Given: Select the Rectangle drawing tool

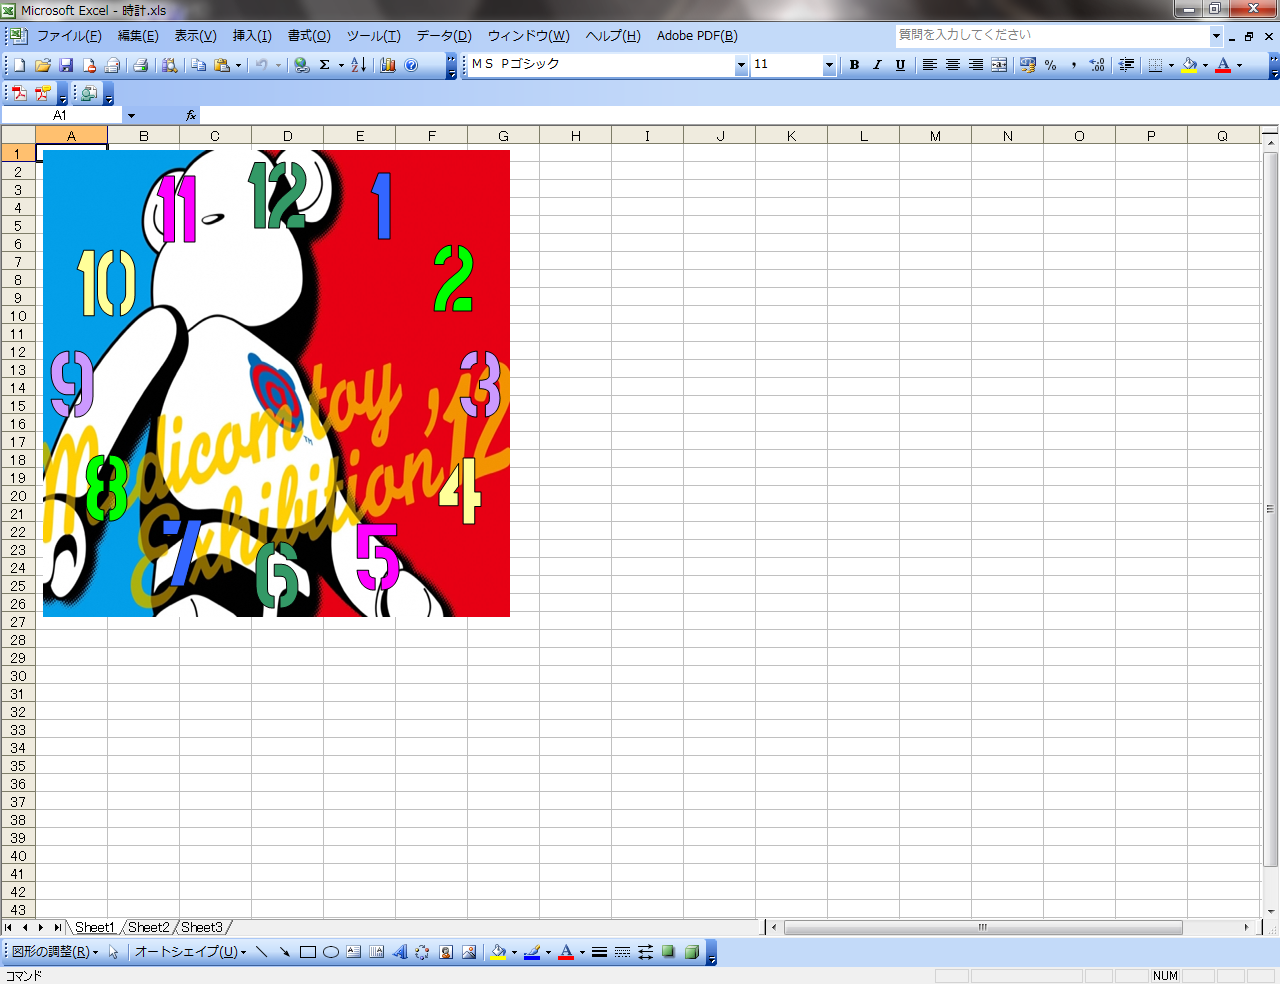Looking at the screenshot, I should coord(308,952).
